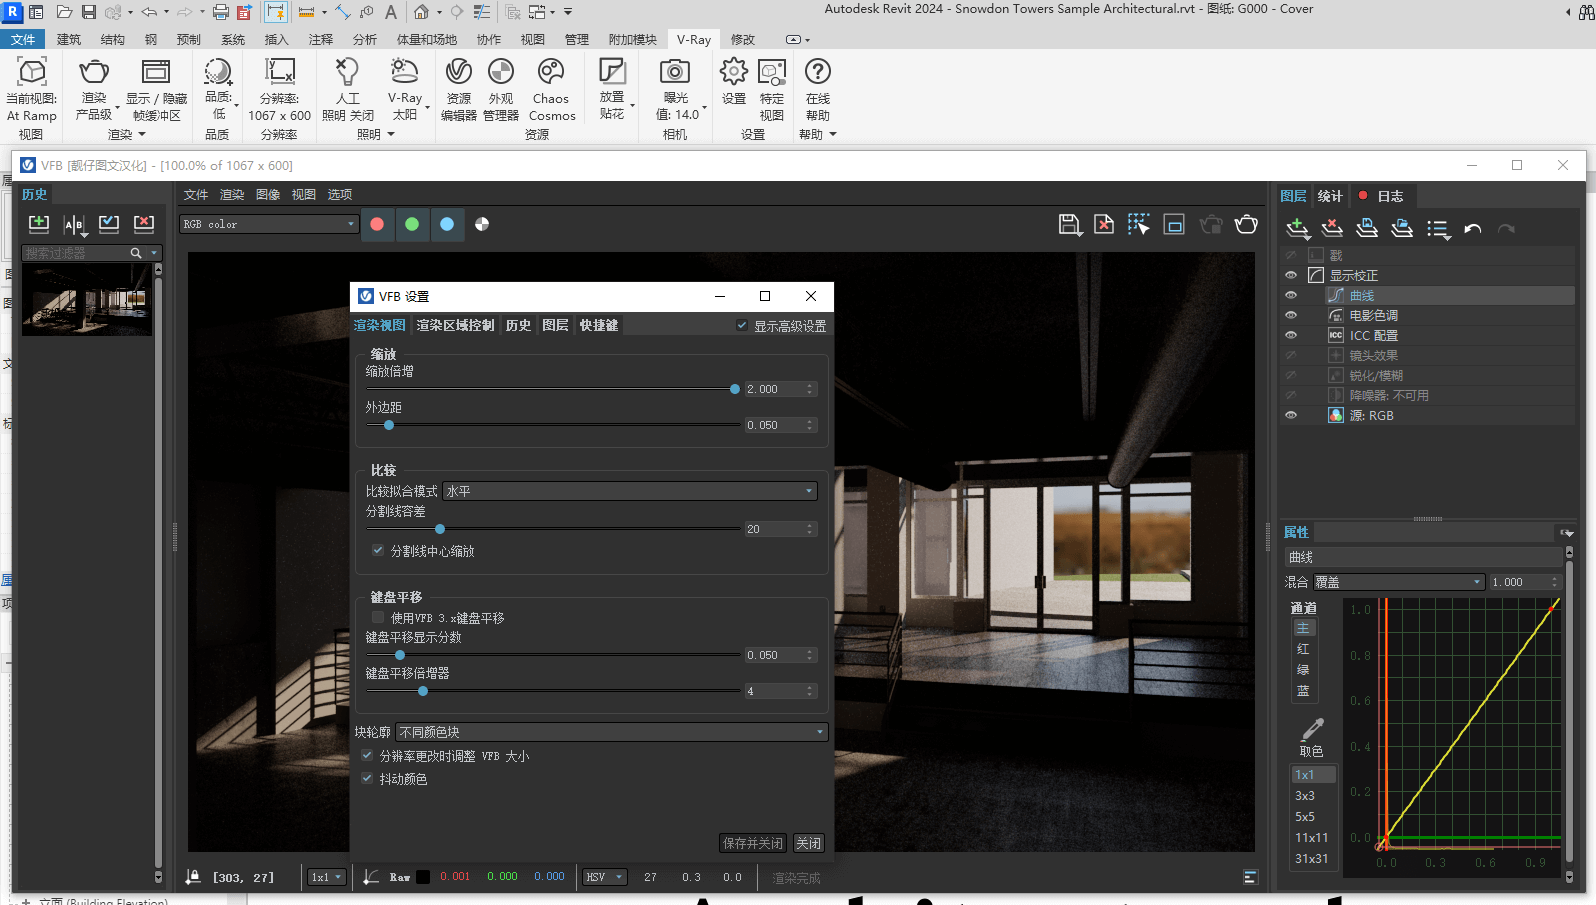Screen dimensions: 1596x905
Task: Click the render teapot icon in VFB toolbar
Action: point(1246,225)
